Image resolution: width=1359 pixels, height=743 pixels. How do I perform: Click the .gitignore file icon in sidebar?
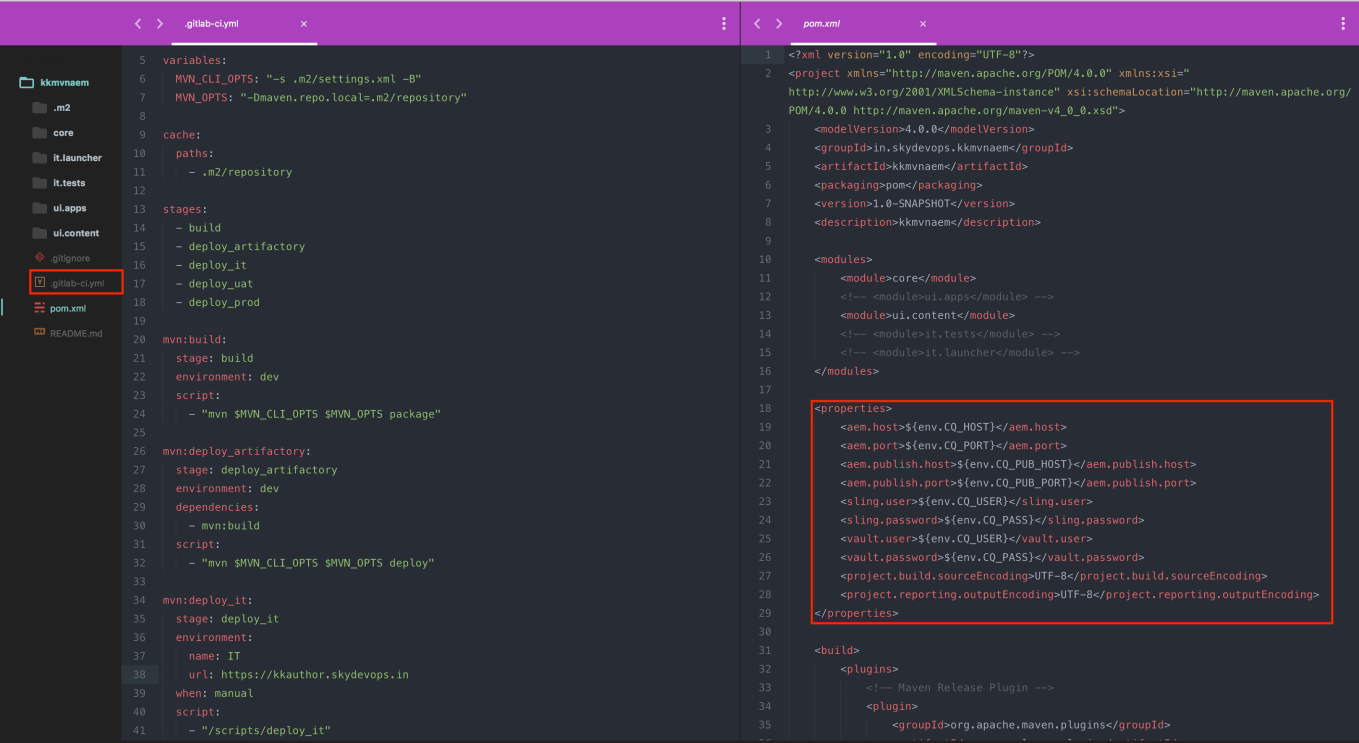pyautogui.click(x=40, y=257)
